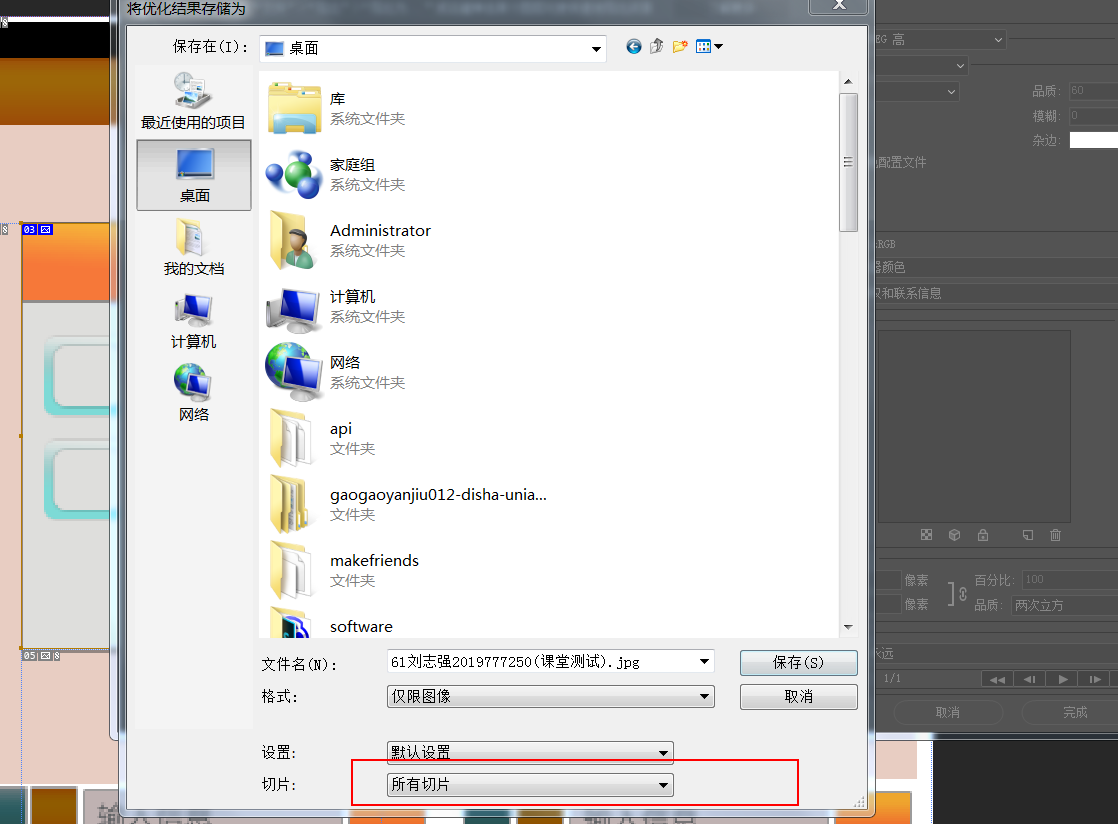Click the 保存(S) button
The height and width of the screenshot is (824, 1118).
(x=798, y=662)
